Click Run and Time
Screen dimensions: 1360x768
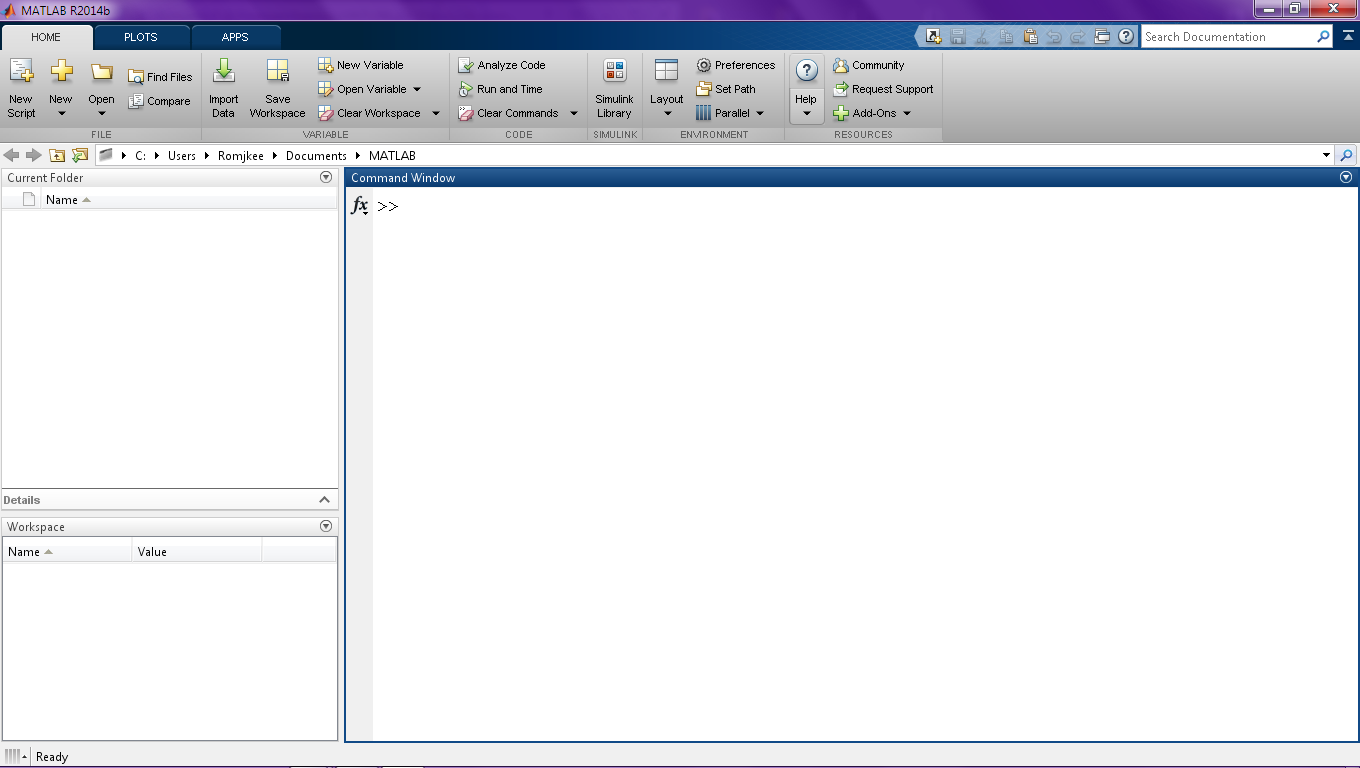[x=501, y=89]
